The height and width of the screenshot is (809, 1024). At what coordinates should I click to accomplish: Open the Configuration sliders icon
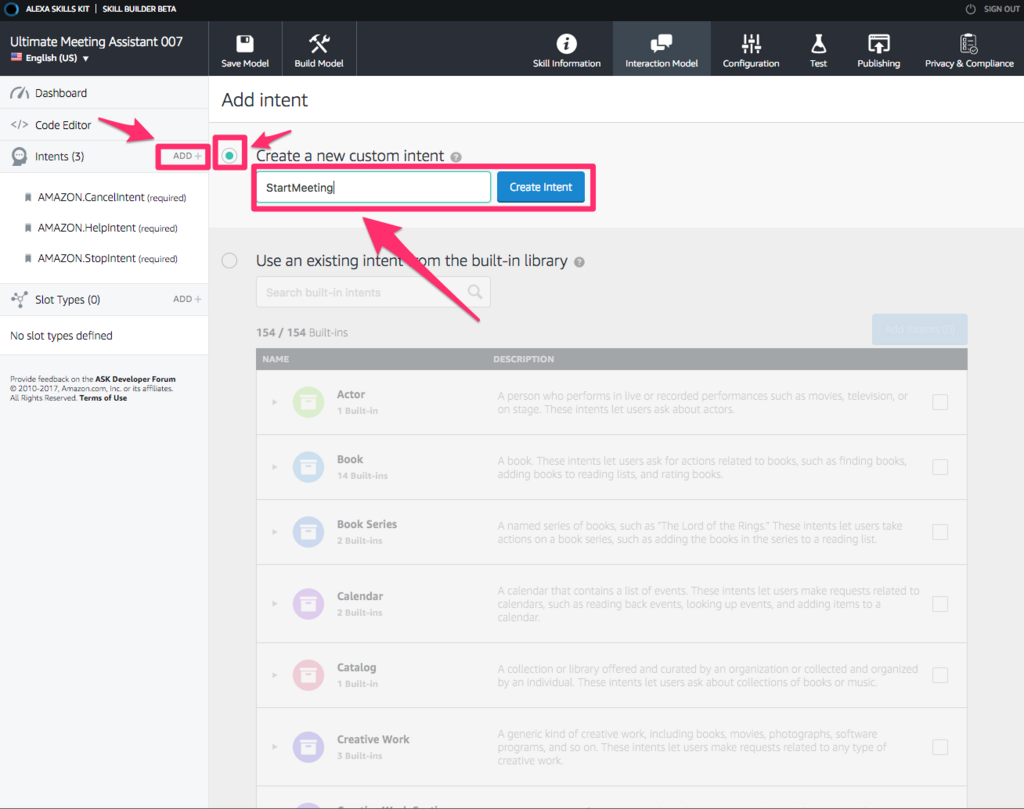coord(751,44)
